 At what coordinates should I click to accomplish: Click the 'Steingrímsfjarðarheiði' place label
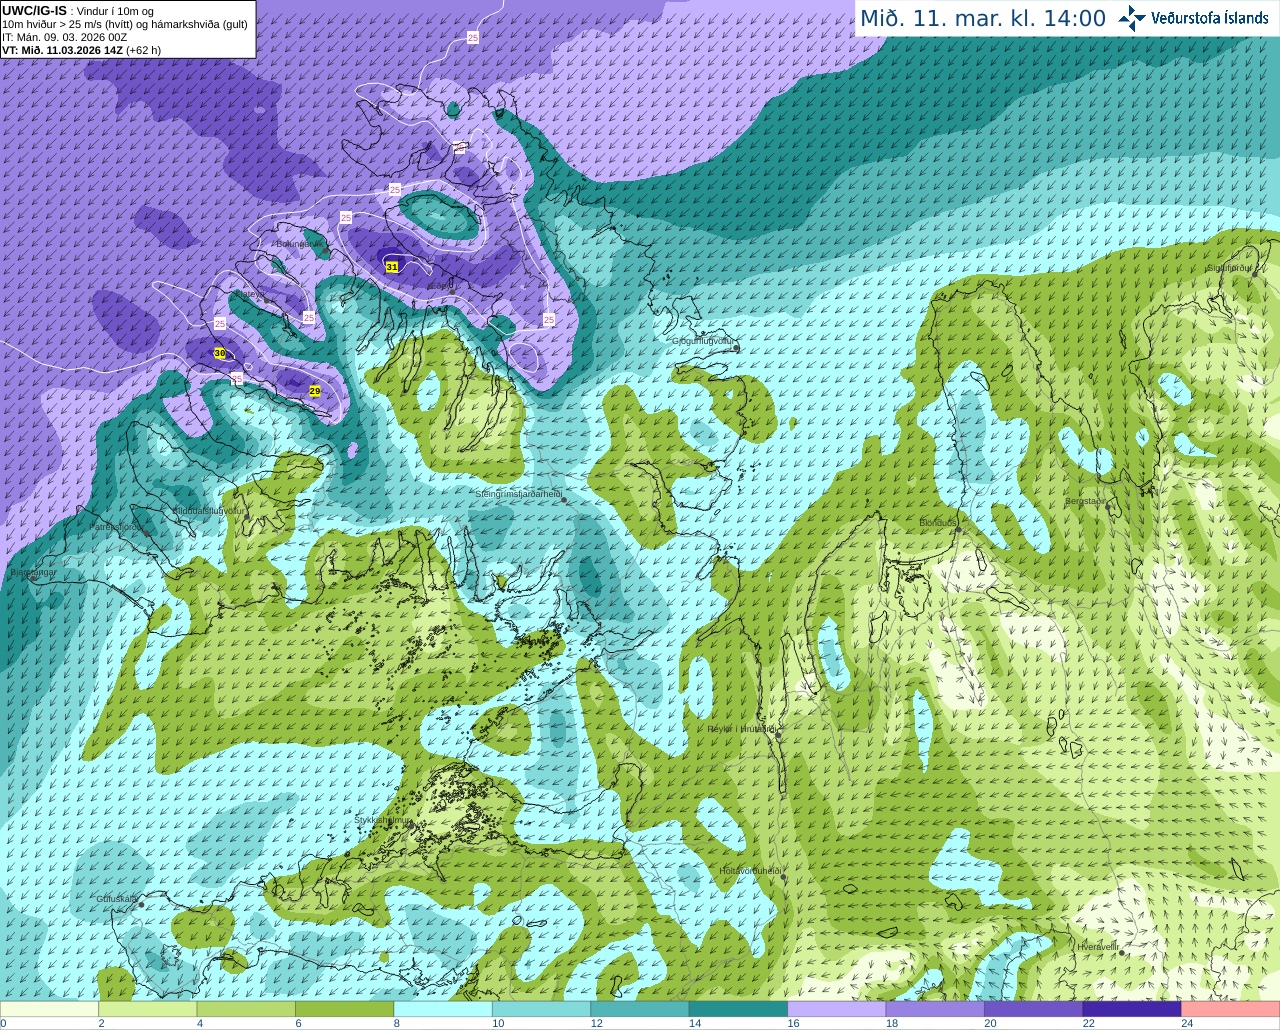[518, 493]
